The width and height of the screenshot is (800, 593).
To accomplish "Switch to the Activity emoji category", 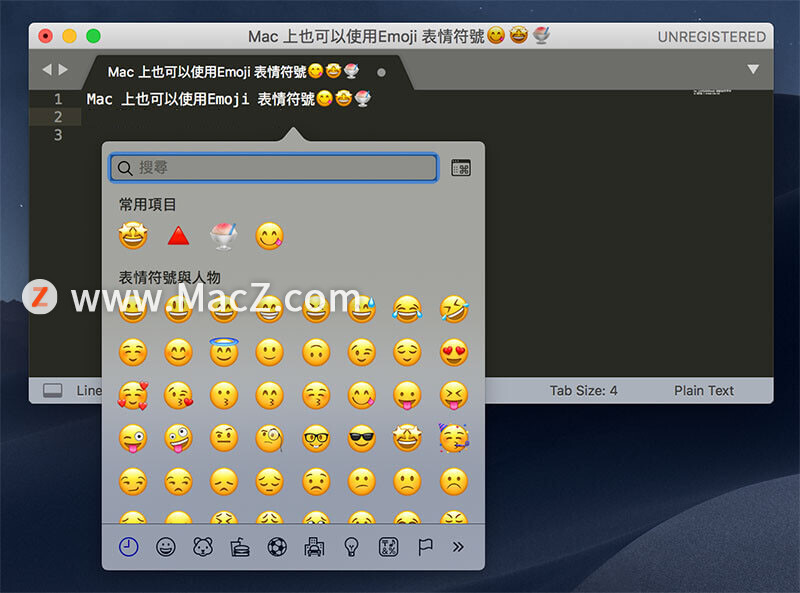I will [x=278, y=547].
